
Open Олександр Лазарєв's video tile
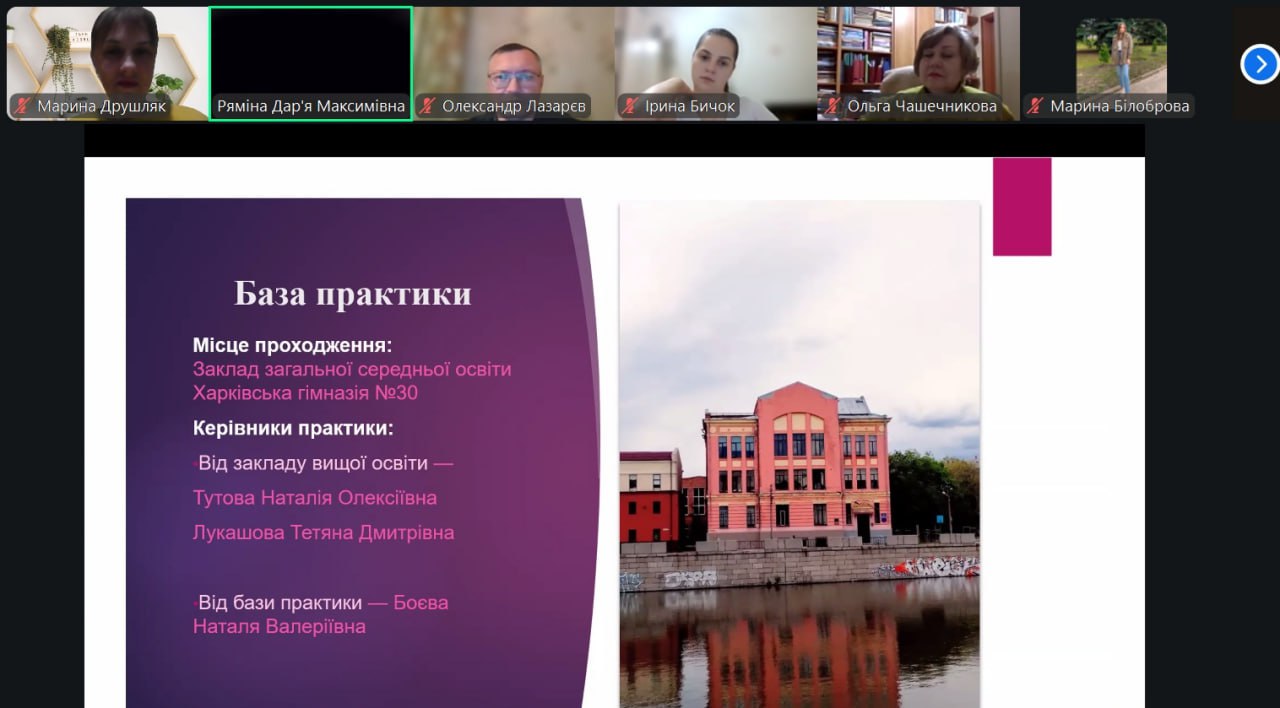[x=514, y=52]
